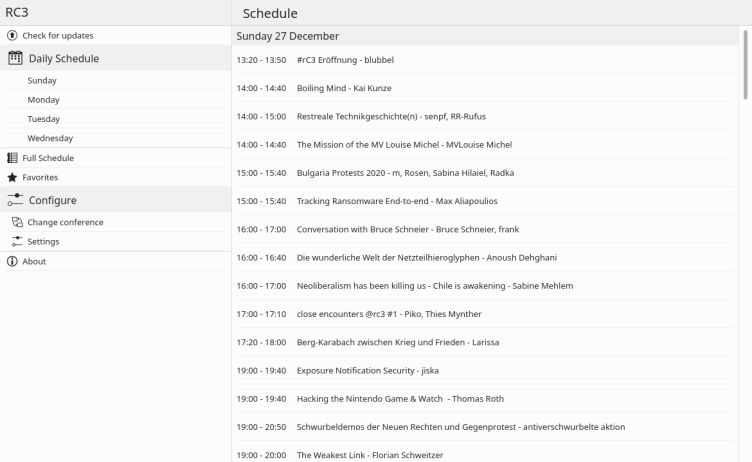752x462 pixels.
Task: Open Tuesday's schedule
Action: tap(43, 119)
